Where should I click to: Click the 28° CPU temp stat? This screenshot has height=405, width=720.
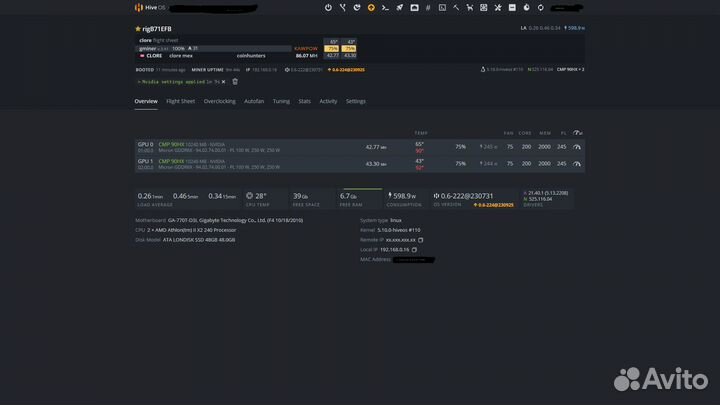[x=257, y=198]
